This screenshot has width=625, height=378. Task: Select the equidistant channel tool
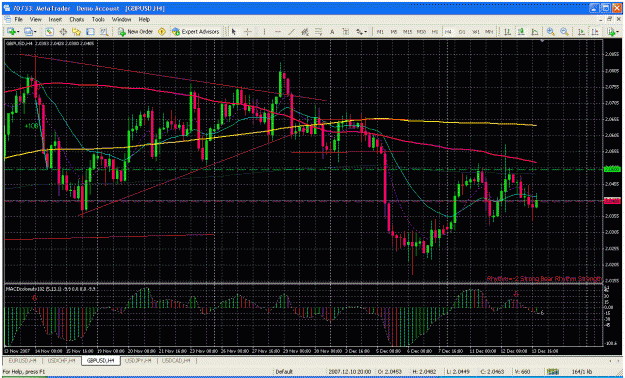pyautogui.click(x=305, y=32)
